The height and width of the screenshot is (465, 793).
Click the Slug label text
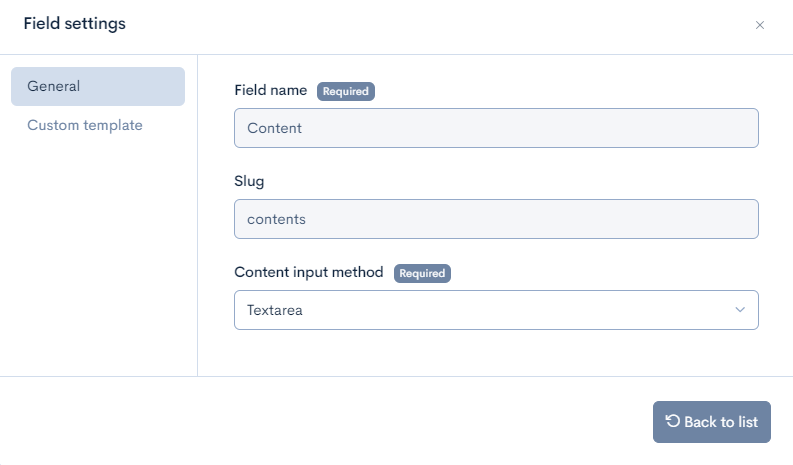pyautogui.click(x=249, y=182)
